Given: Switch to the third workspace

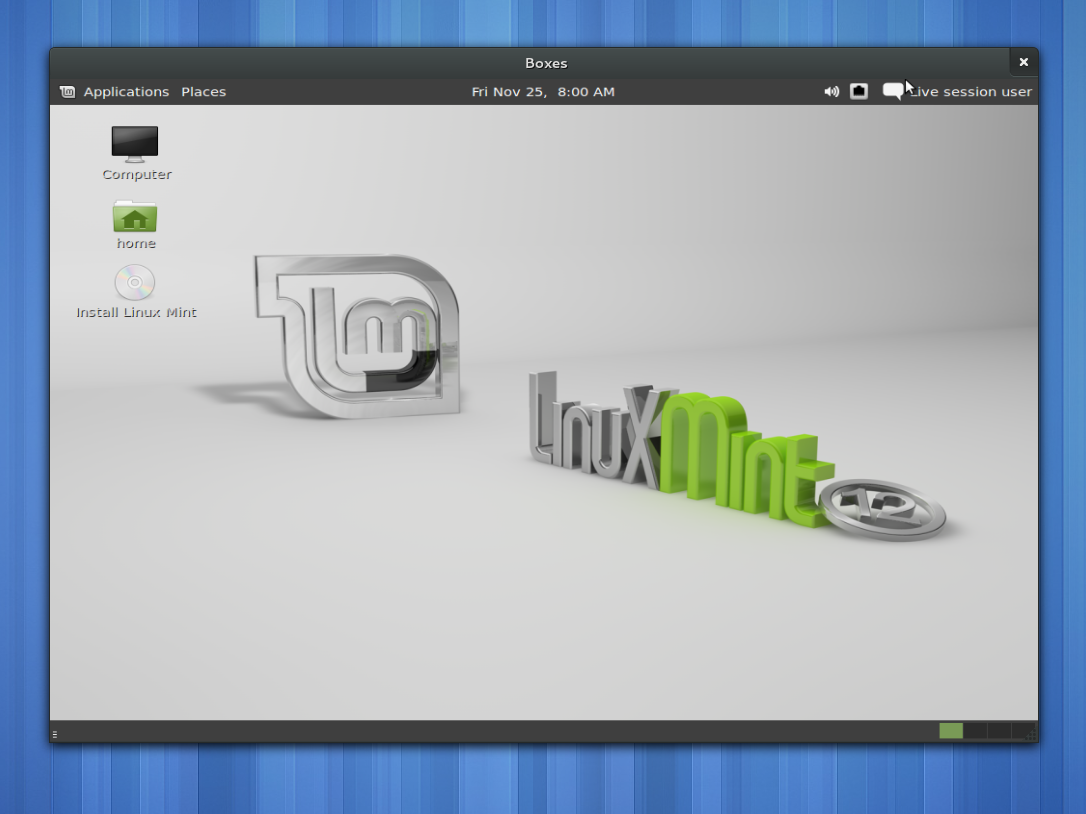Looking at the screenshot, I should tap(999, 731).
